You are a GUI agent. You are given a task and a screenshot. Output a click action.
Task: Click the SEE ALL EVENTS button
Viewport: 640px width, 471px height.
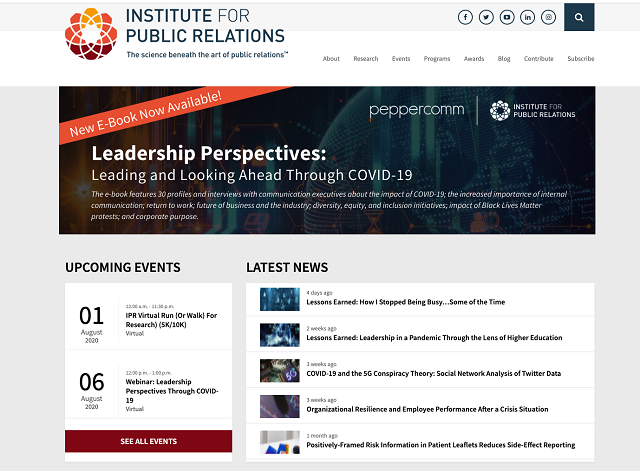pos(149,441)
